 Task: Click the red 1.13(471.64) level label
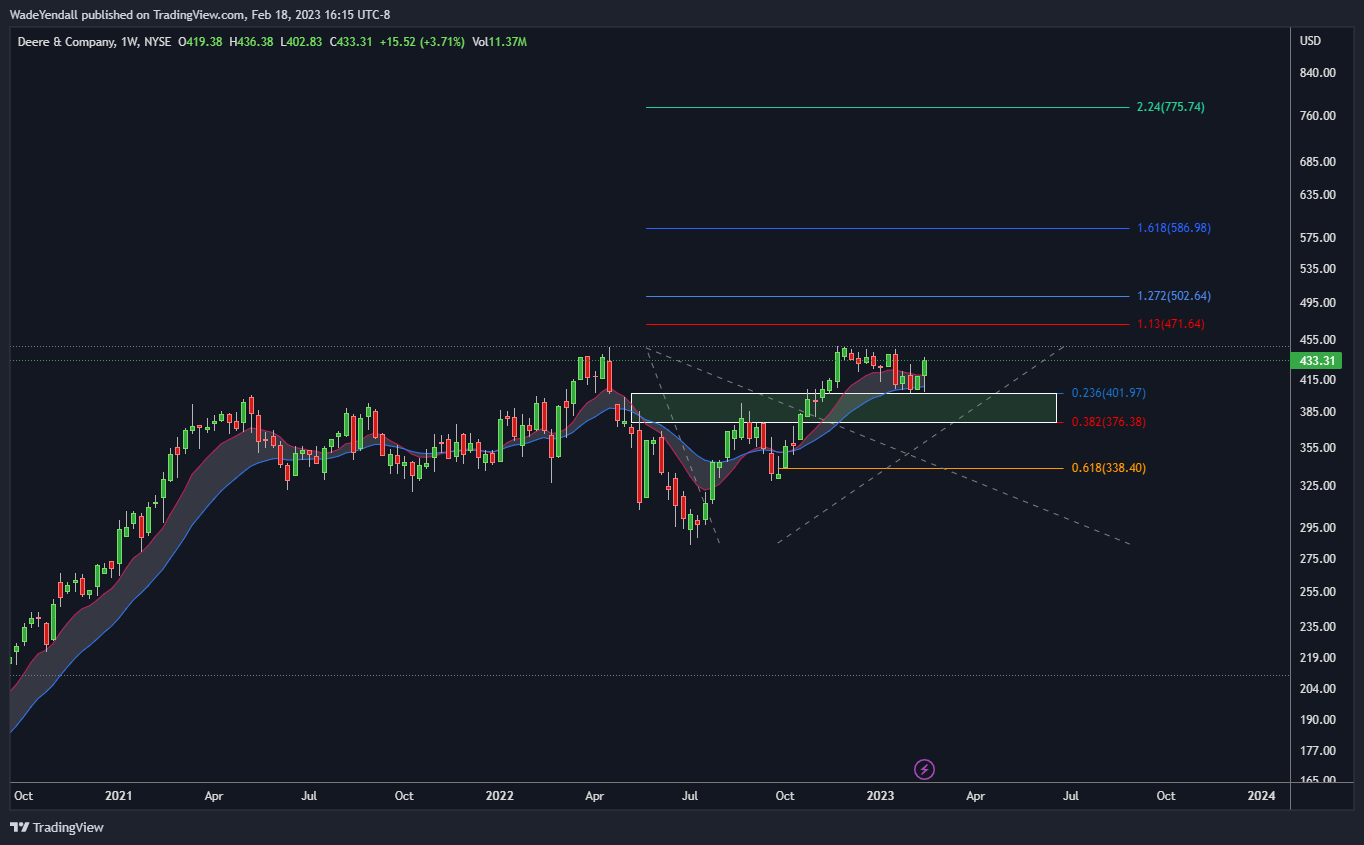[1170, 324]
